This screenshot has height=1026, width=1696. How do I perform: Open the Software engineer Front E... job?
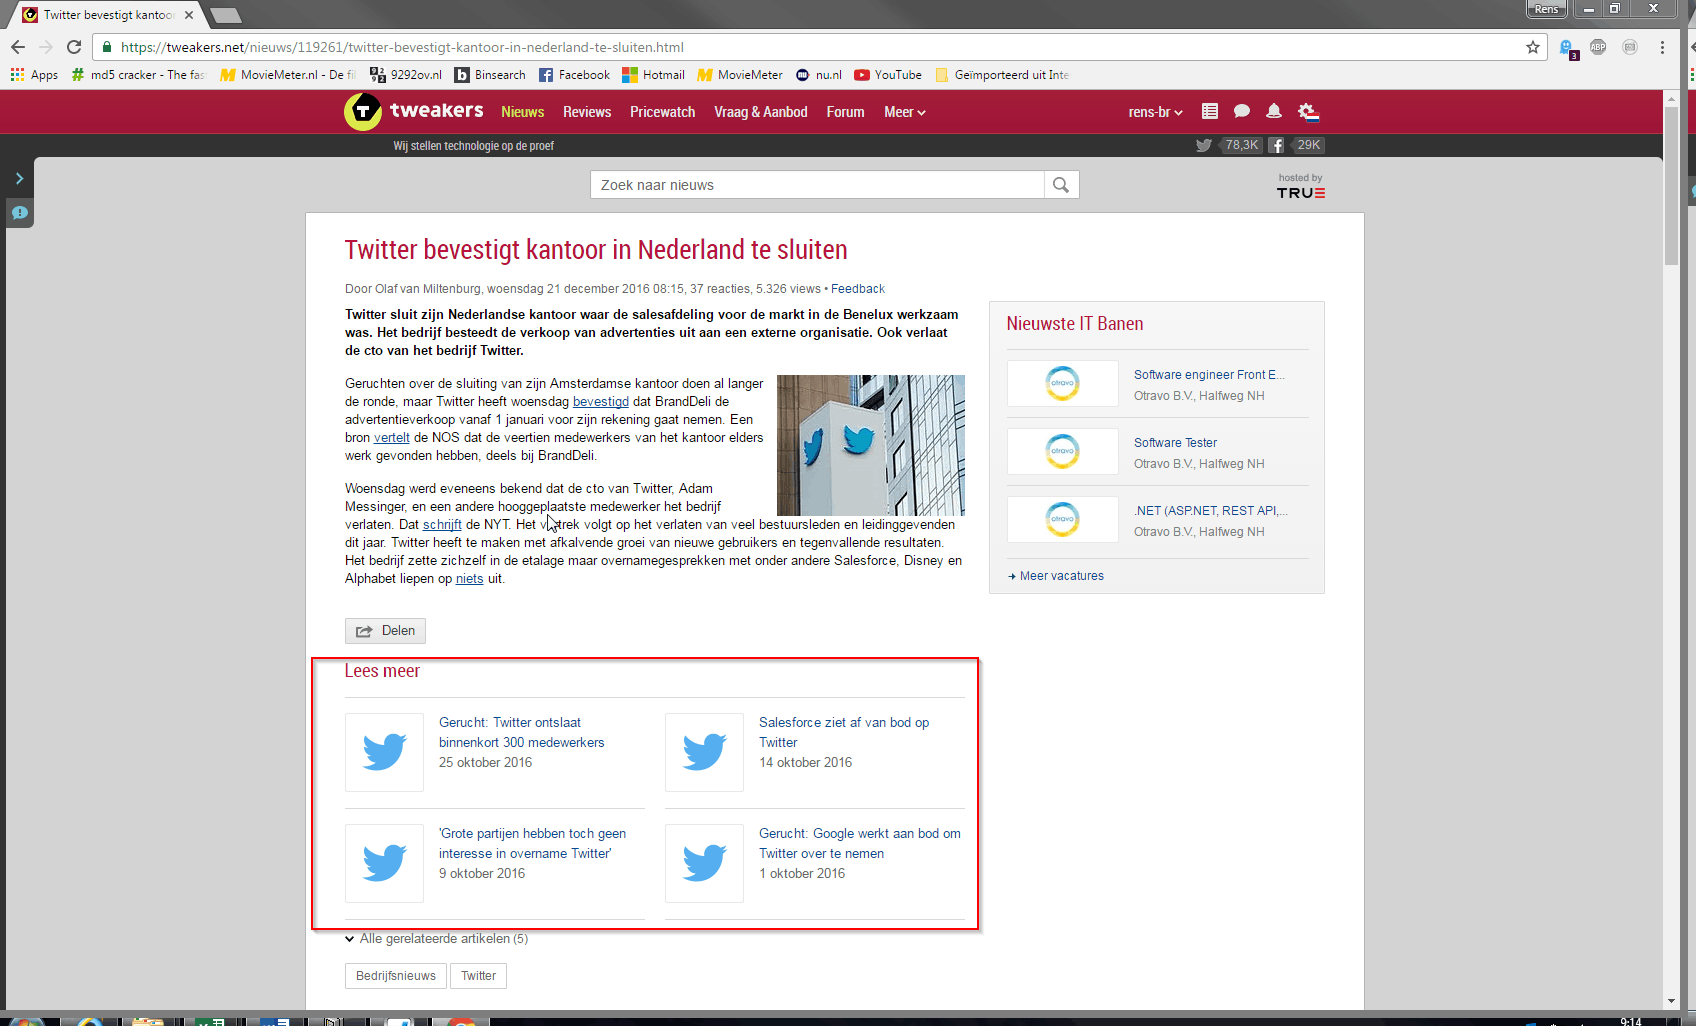pyautogui.click(x=1209, y=375)
